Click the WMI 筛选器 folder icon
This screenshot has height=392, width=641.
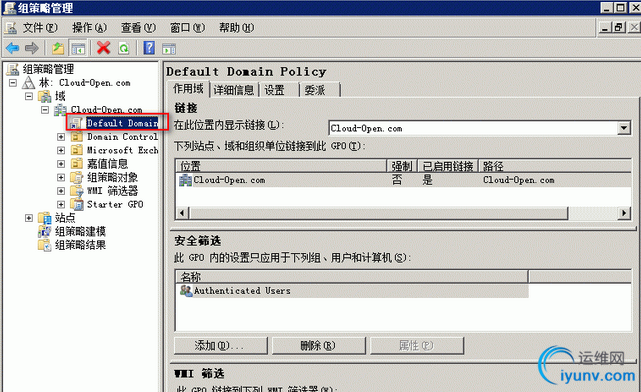click(76, 190)
